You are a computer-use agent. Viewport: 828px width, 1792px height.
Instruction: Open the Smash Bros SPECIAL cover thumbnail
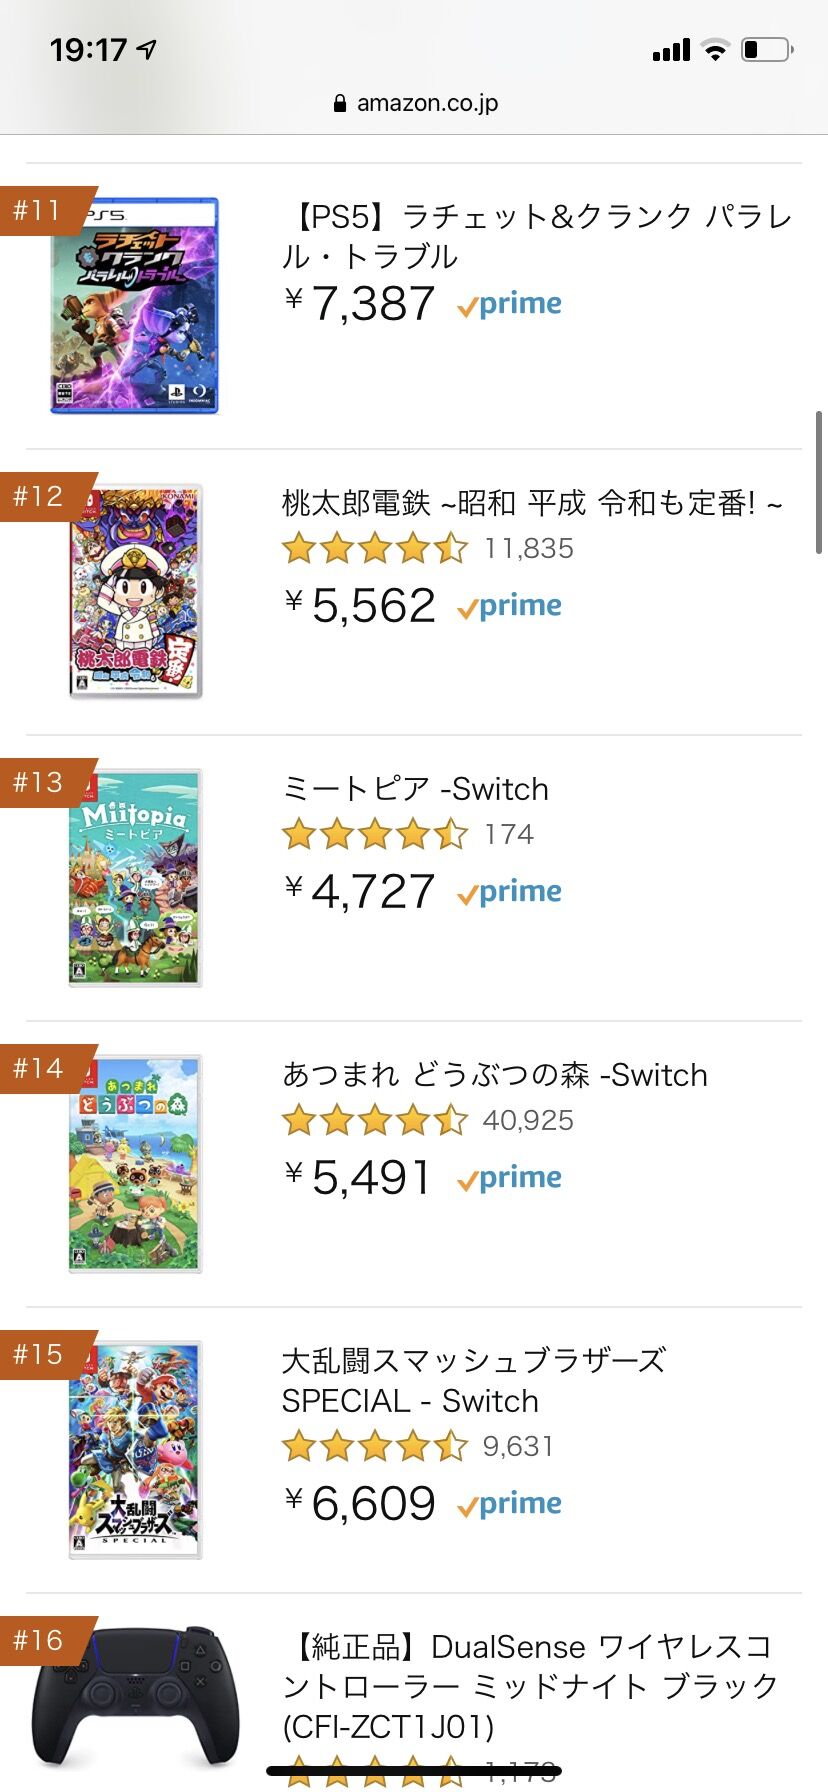(x=135, y=1450)
